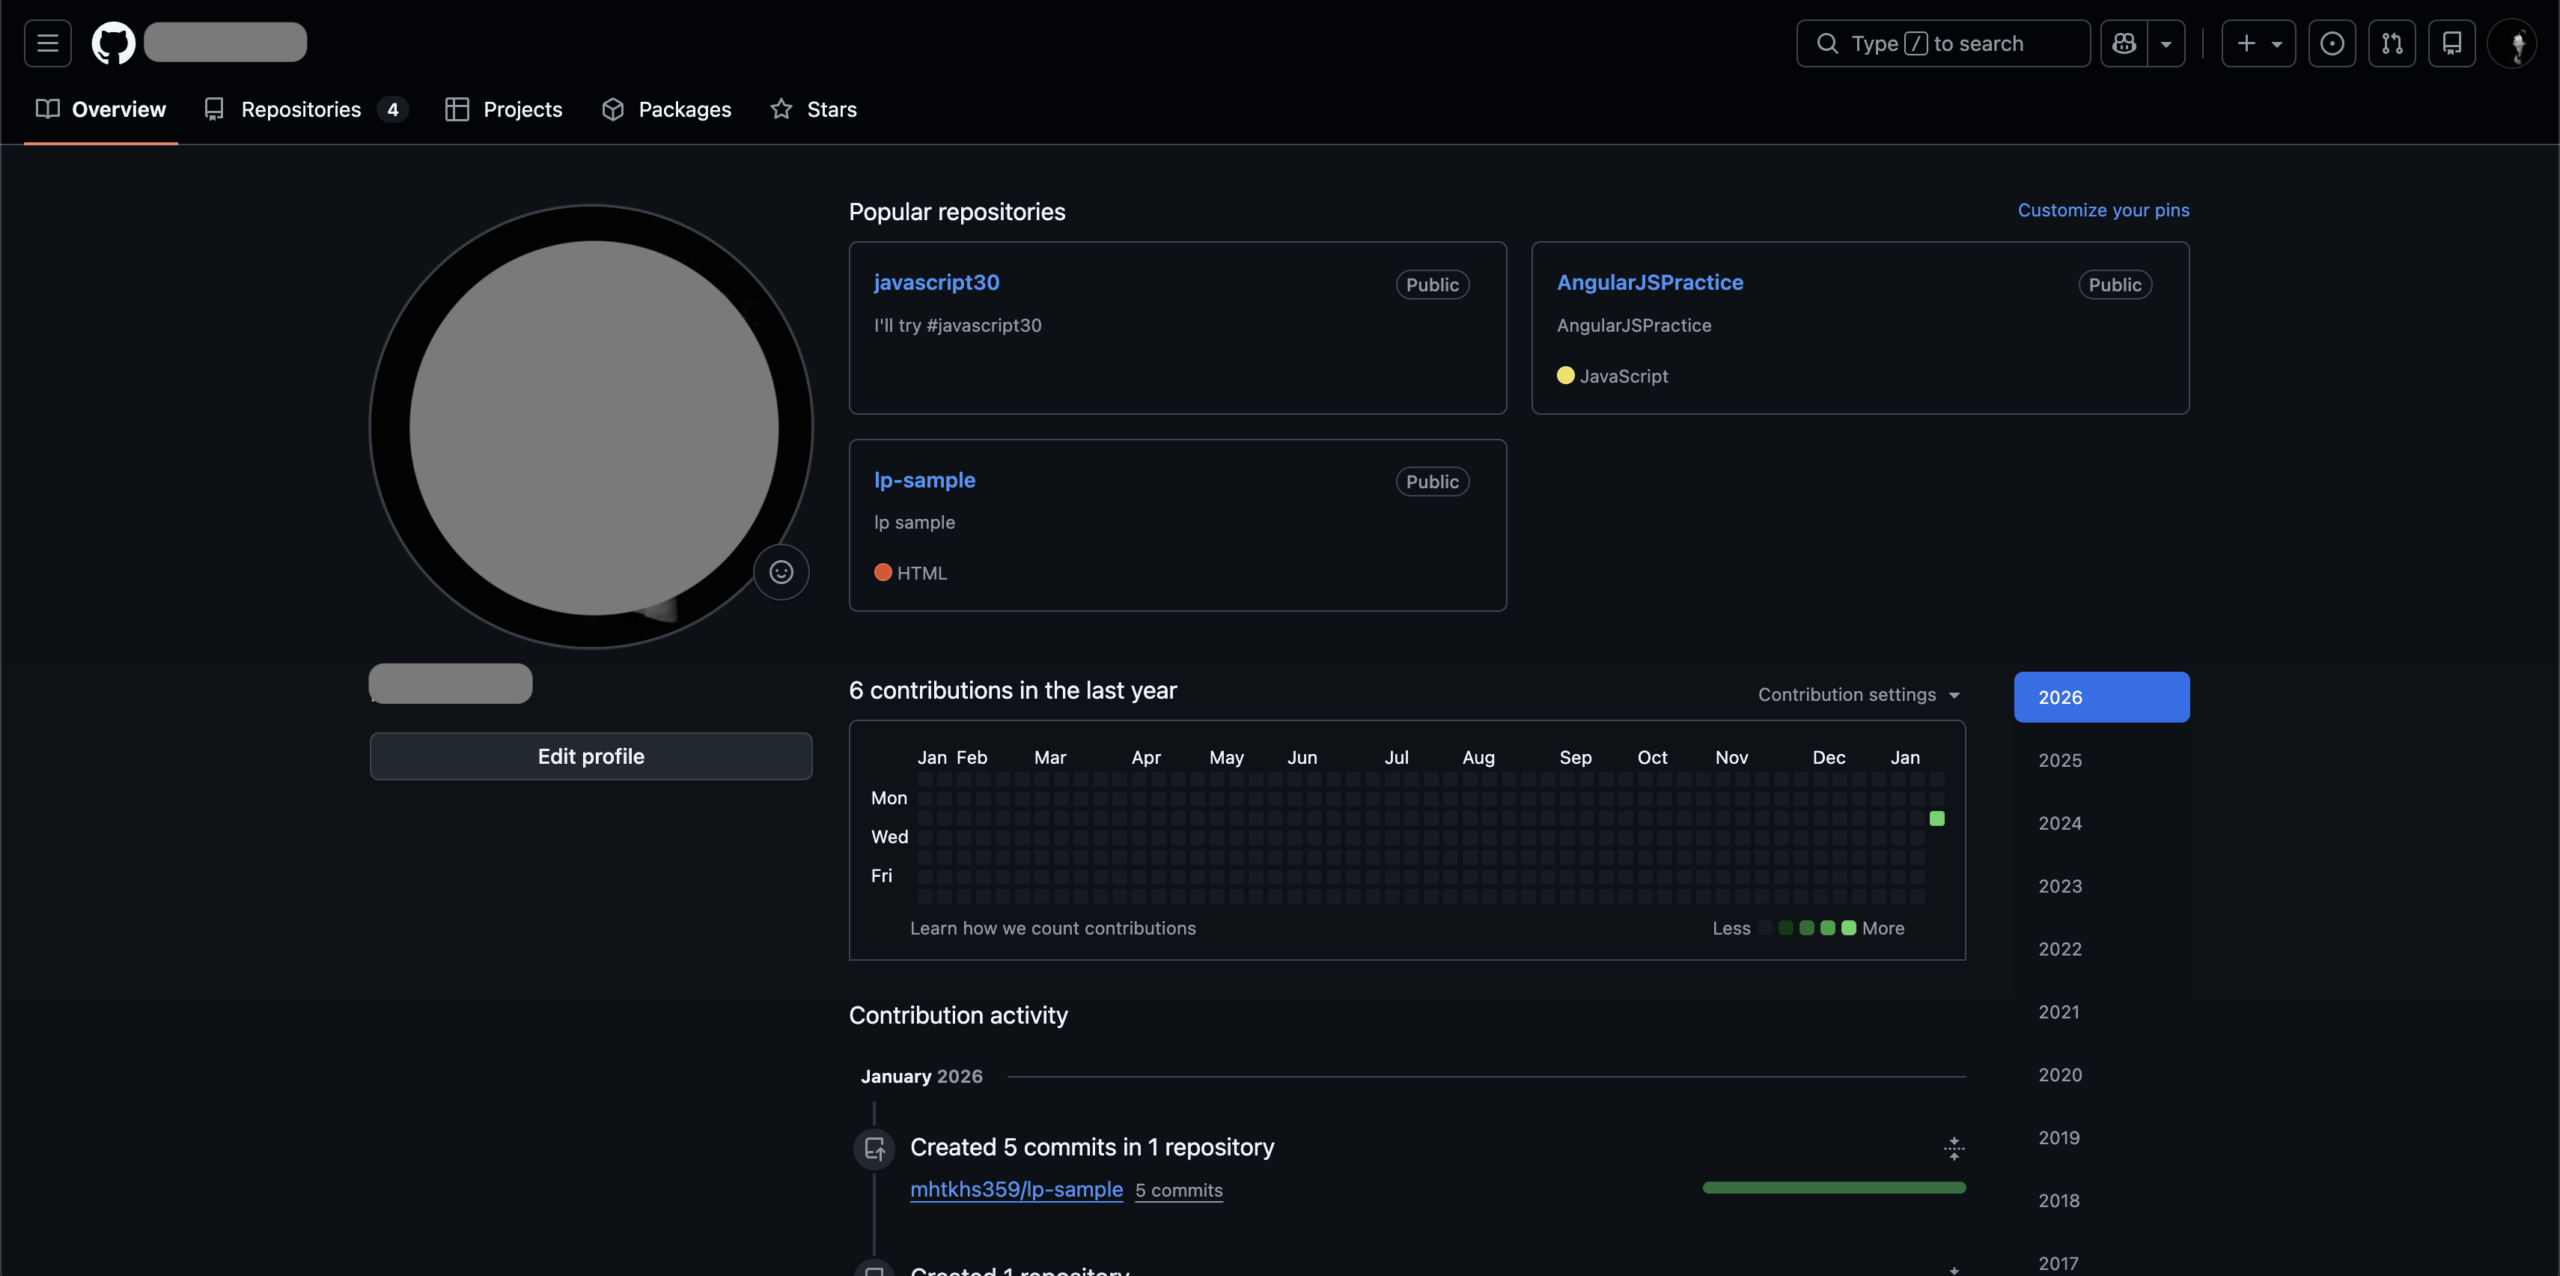Viewport: 2560px width, 1276px height.
Task: Click the search input field
Action: (1943, 43)
